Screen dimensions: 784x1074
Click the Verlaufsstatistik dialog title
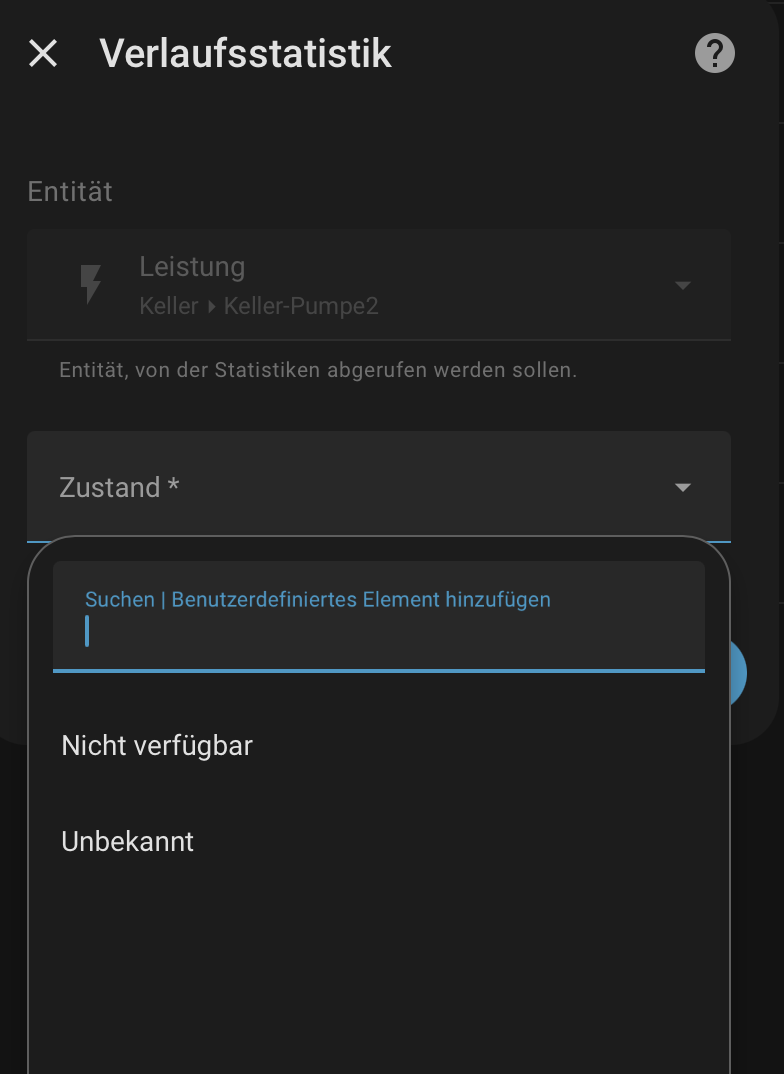click(x=245, y=53)
